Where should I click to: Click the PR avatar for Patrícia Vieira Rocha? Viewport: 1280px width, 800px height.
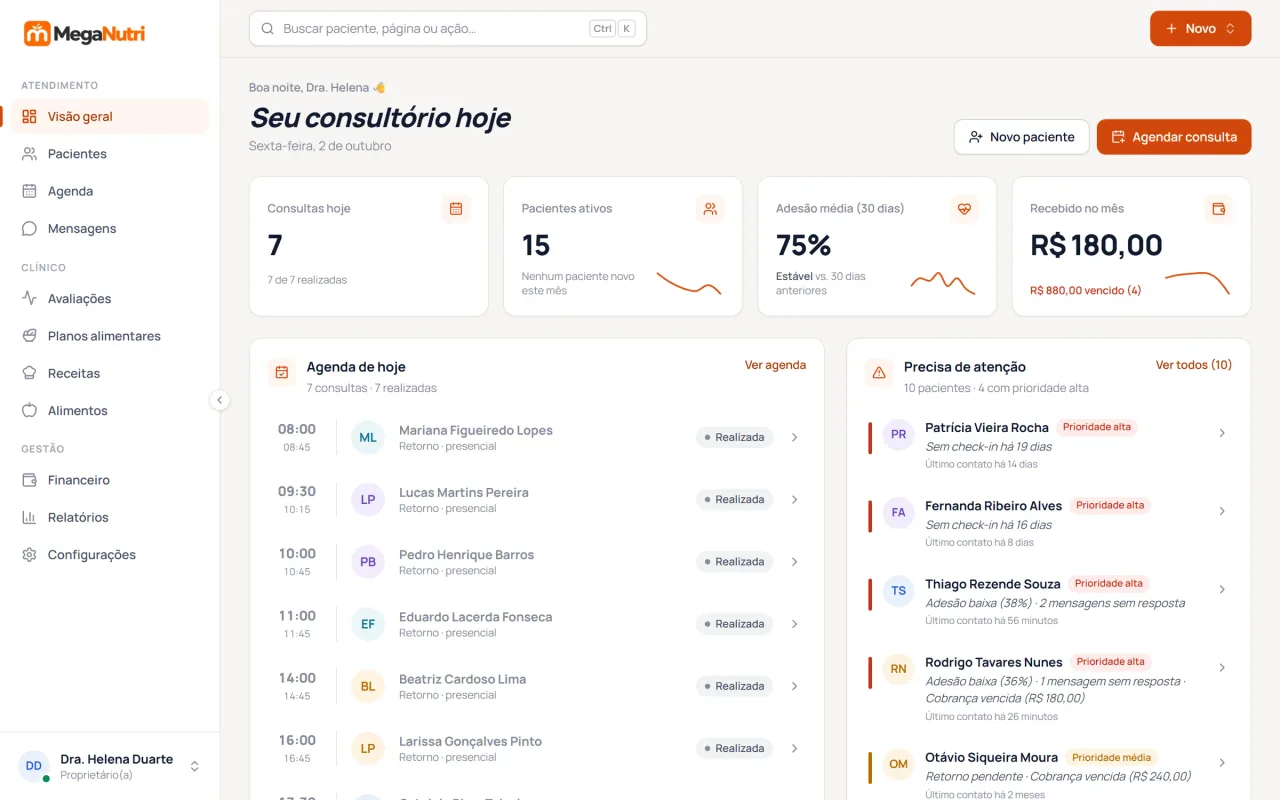[898, 434]
